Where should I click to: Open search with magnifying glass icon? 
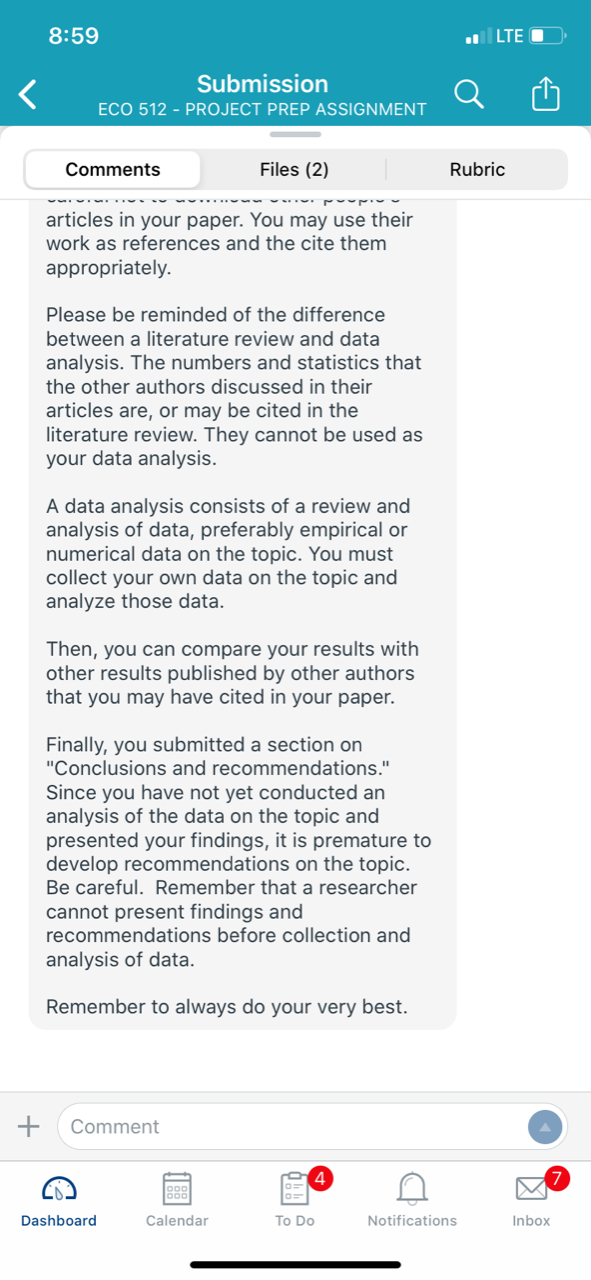pyautogui.click(x=468, y=95)
